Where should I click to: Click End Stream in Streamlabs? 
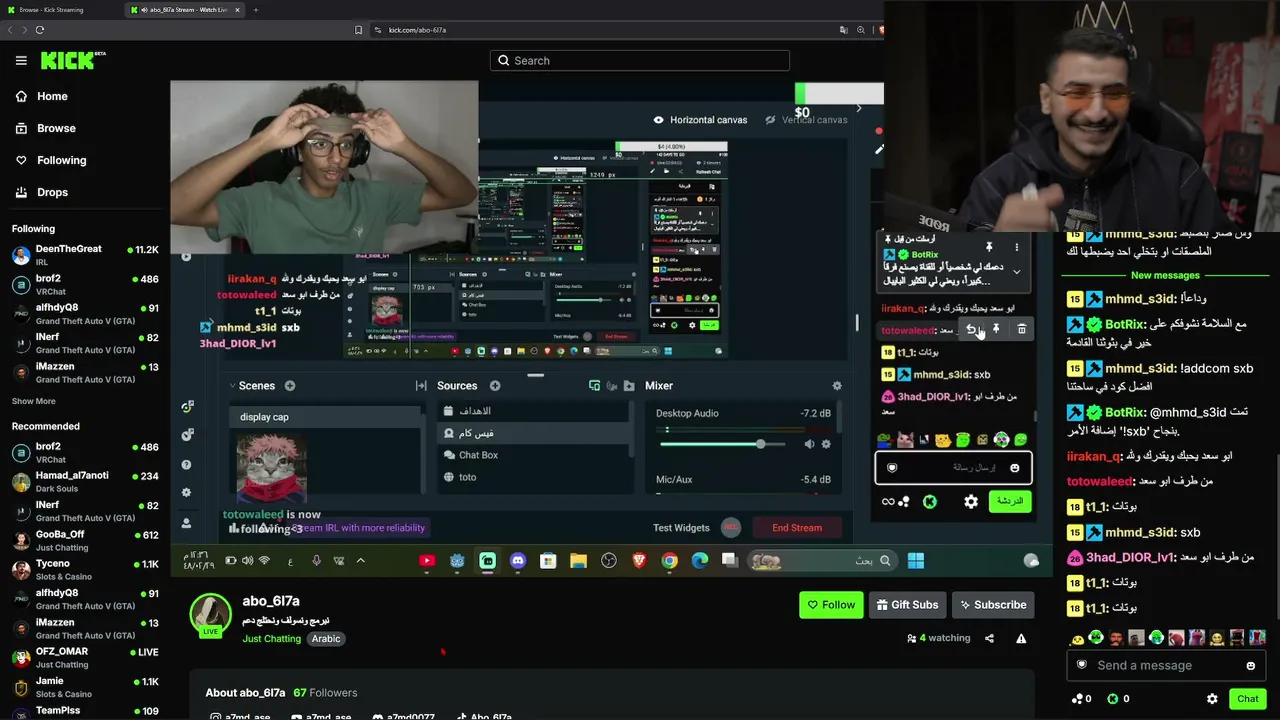797,528
